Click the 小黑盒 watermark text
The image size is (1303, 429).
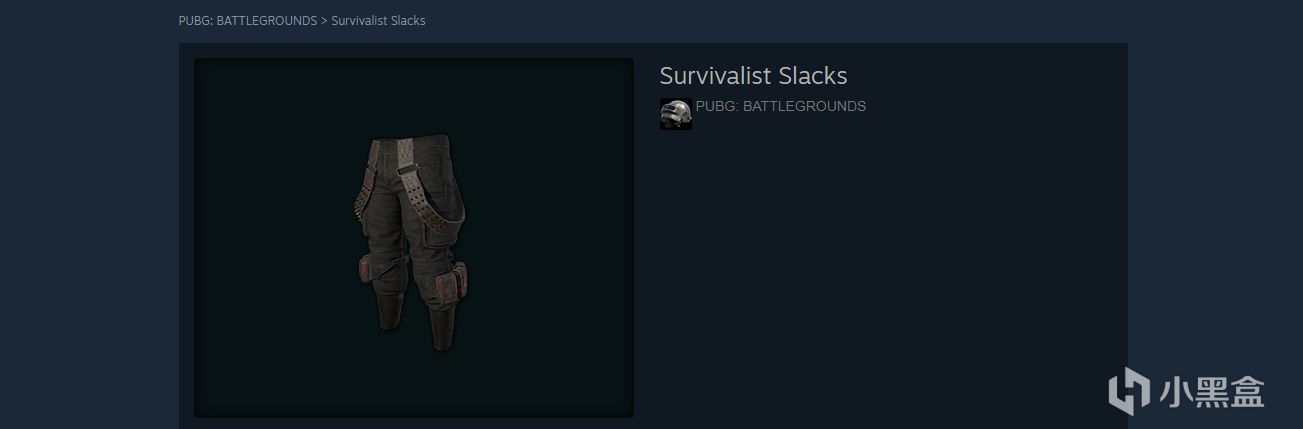click(1212, 391)
